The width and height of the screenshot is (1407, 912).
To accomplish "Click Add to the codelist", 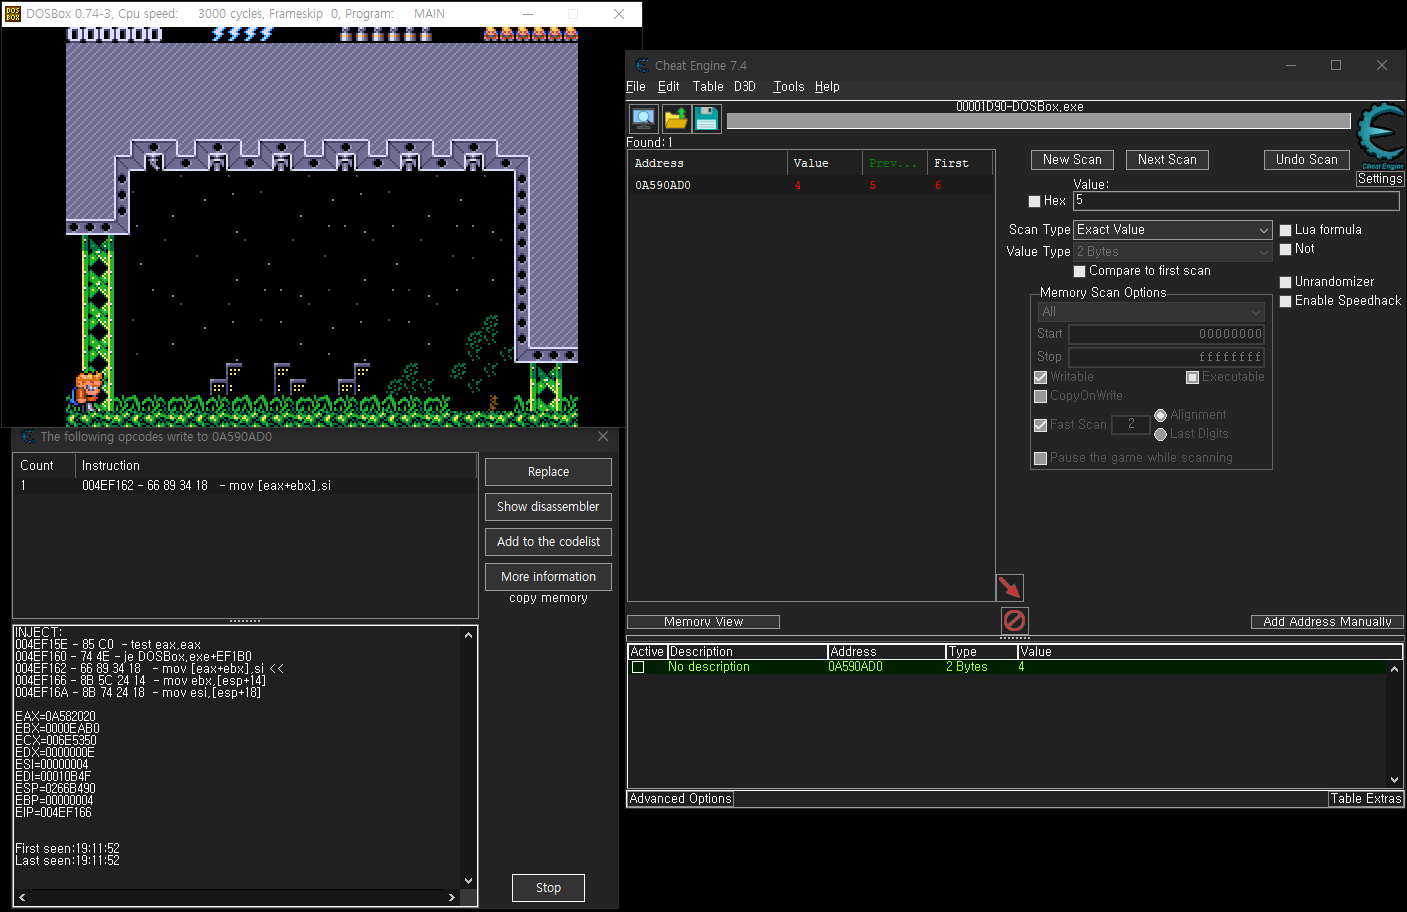I will tap(548, 542).
